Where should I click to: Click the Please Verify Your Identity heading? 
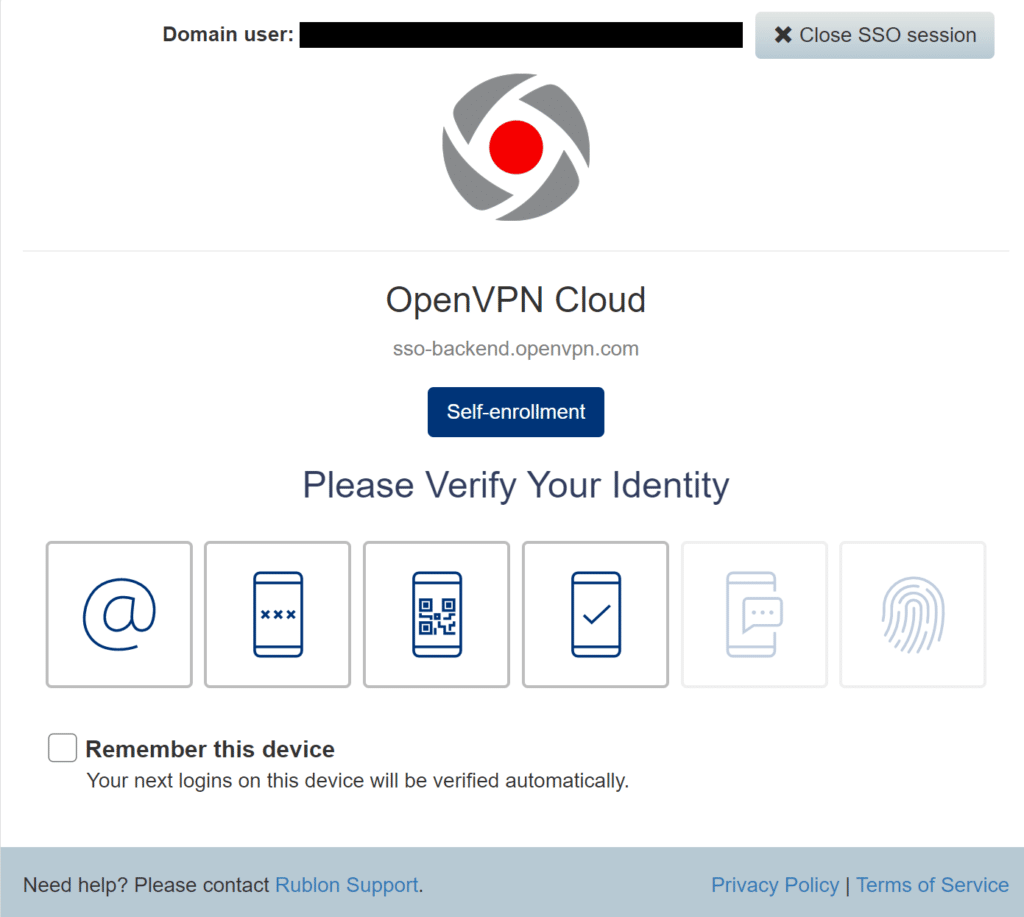(x=516, y=485)
